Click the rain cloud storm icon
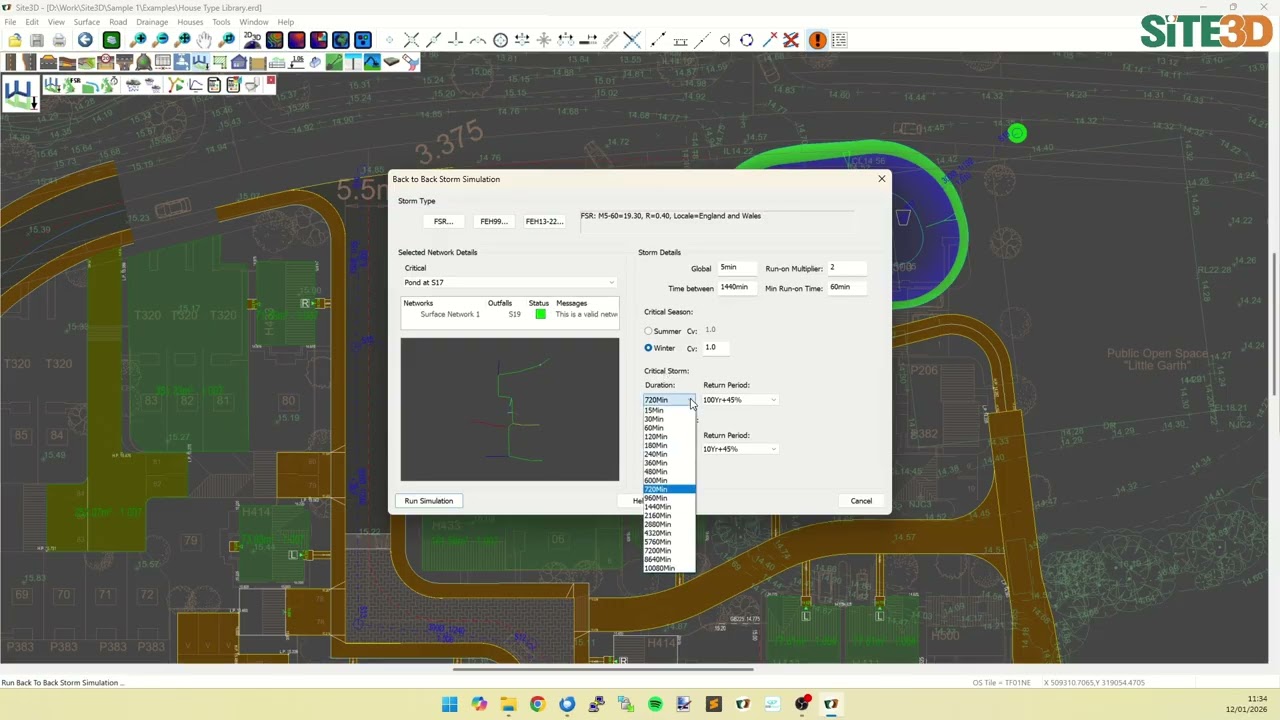The height and width of the screenshot is (720, 1280). tap(133, 84)
